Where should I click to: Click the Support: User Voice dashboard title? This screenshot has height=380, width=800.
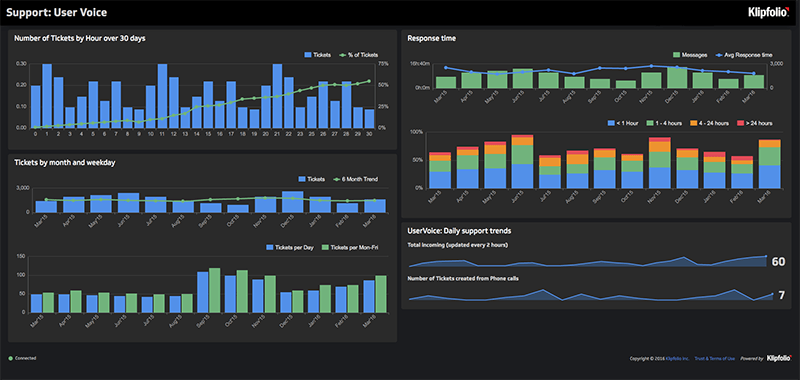57,13
